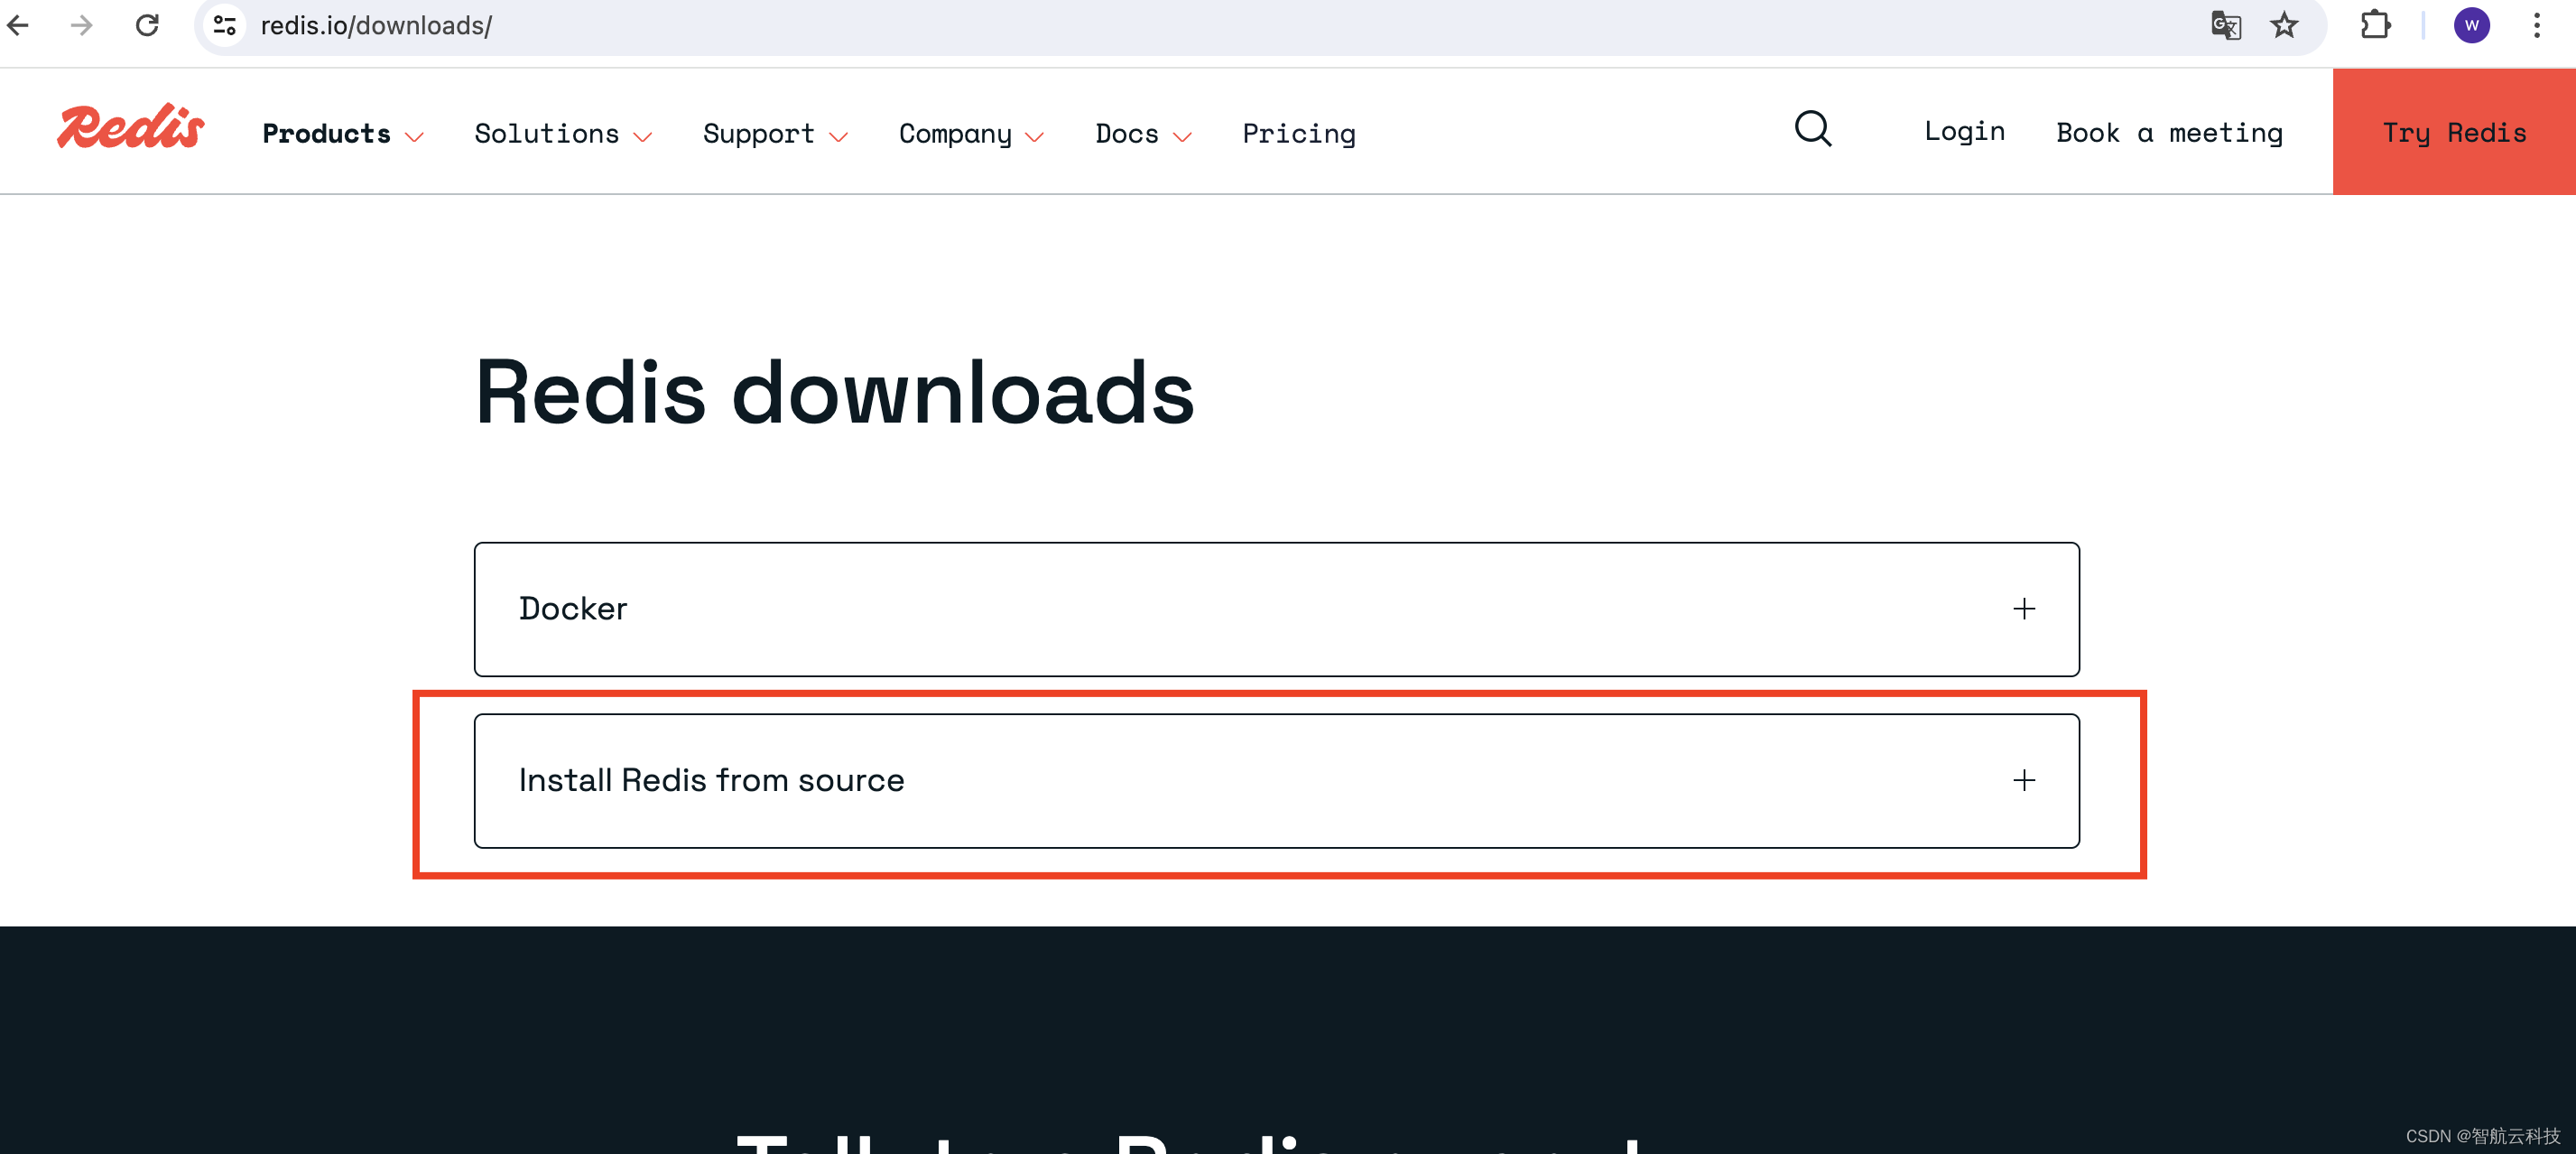Click the plus icon on Docker row

tap(2024, 609)
